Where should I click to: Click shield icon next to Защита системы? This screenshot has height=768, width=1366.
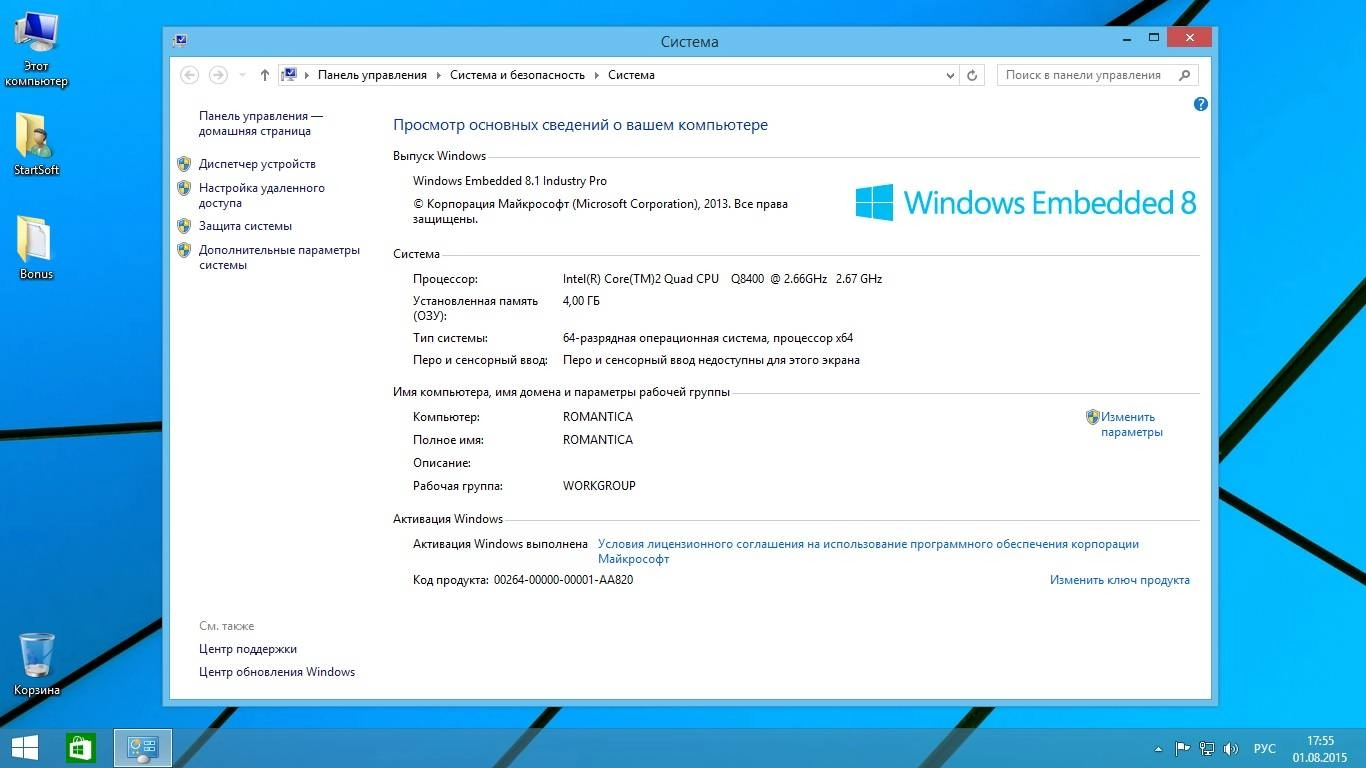[x=184, y=226]
